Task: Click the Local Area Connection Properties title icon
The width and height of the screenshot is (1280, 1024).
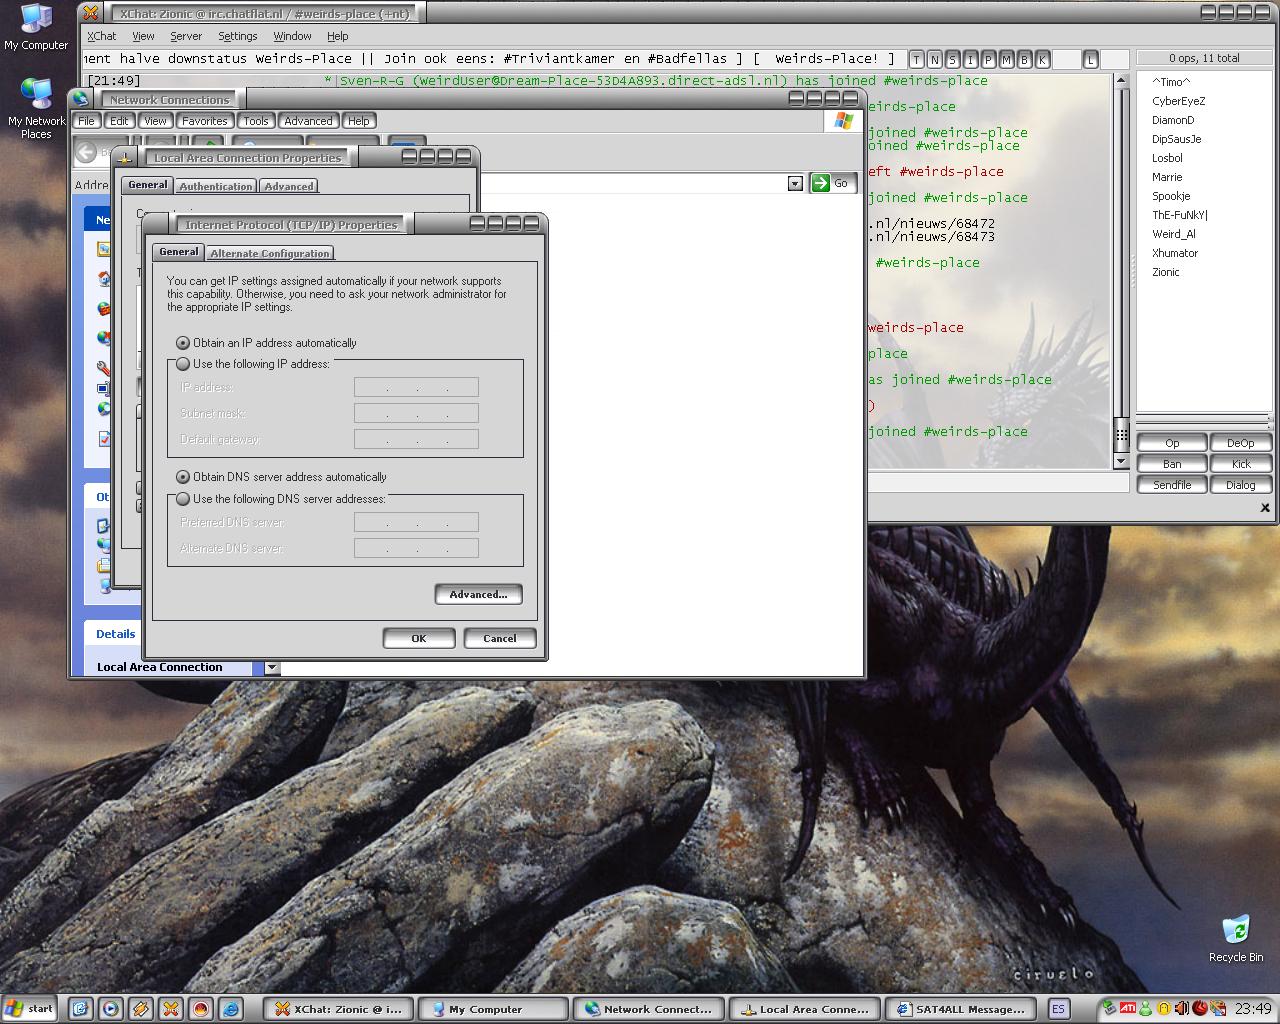Action: point(125,157)
